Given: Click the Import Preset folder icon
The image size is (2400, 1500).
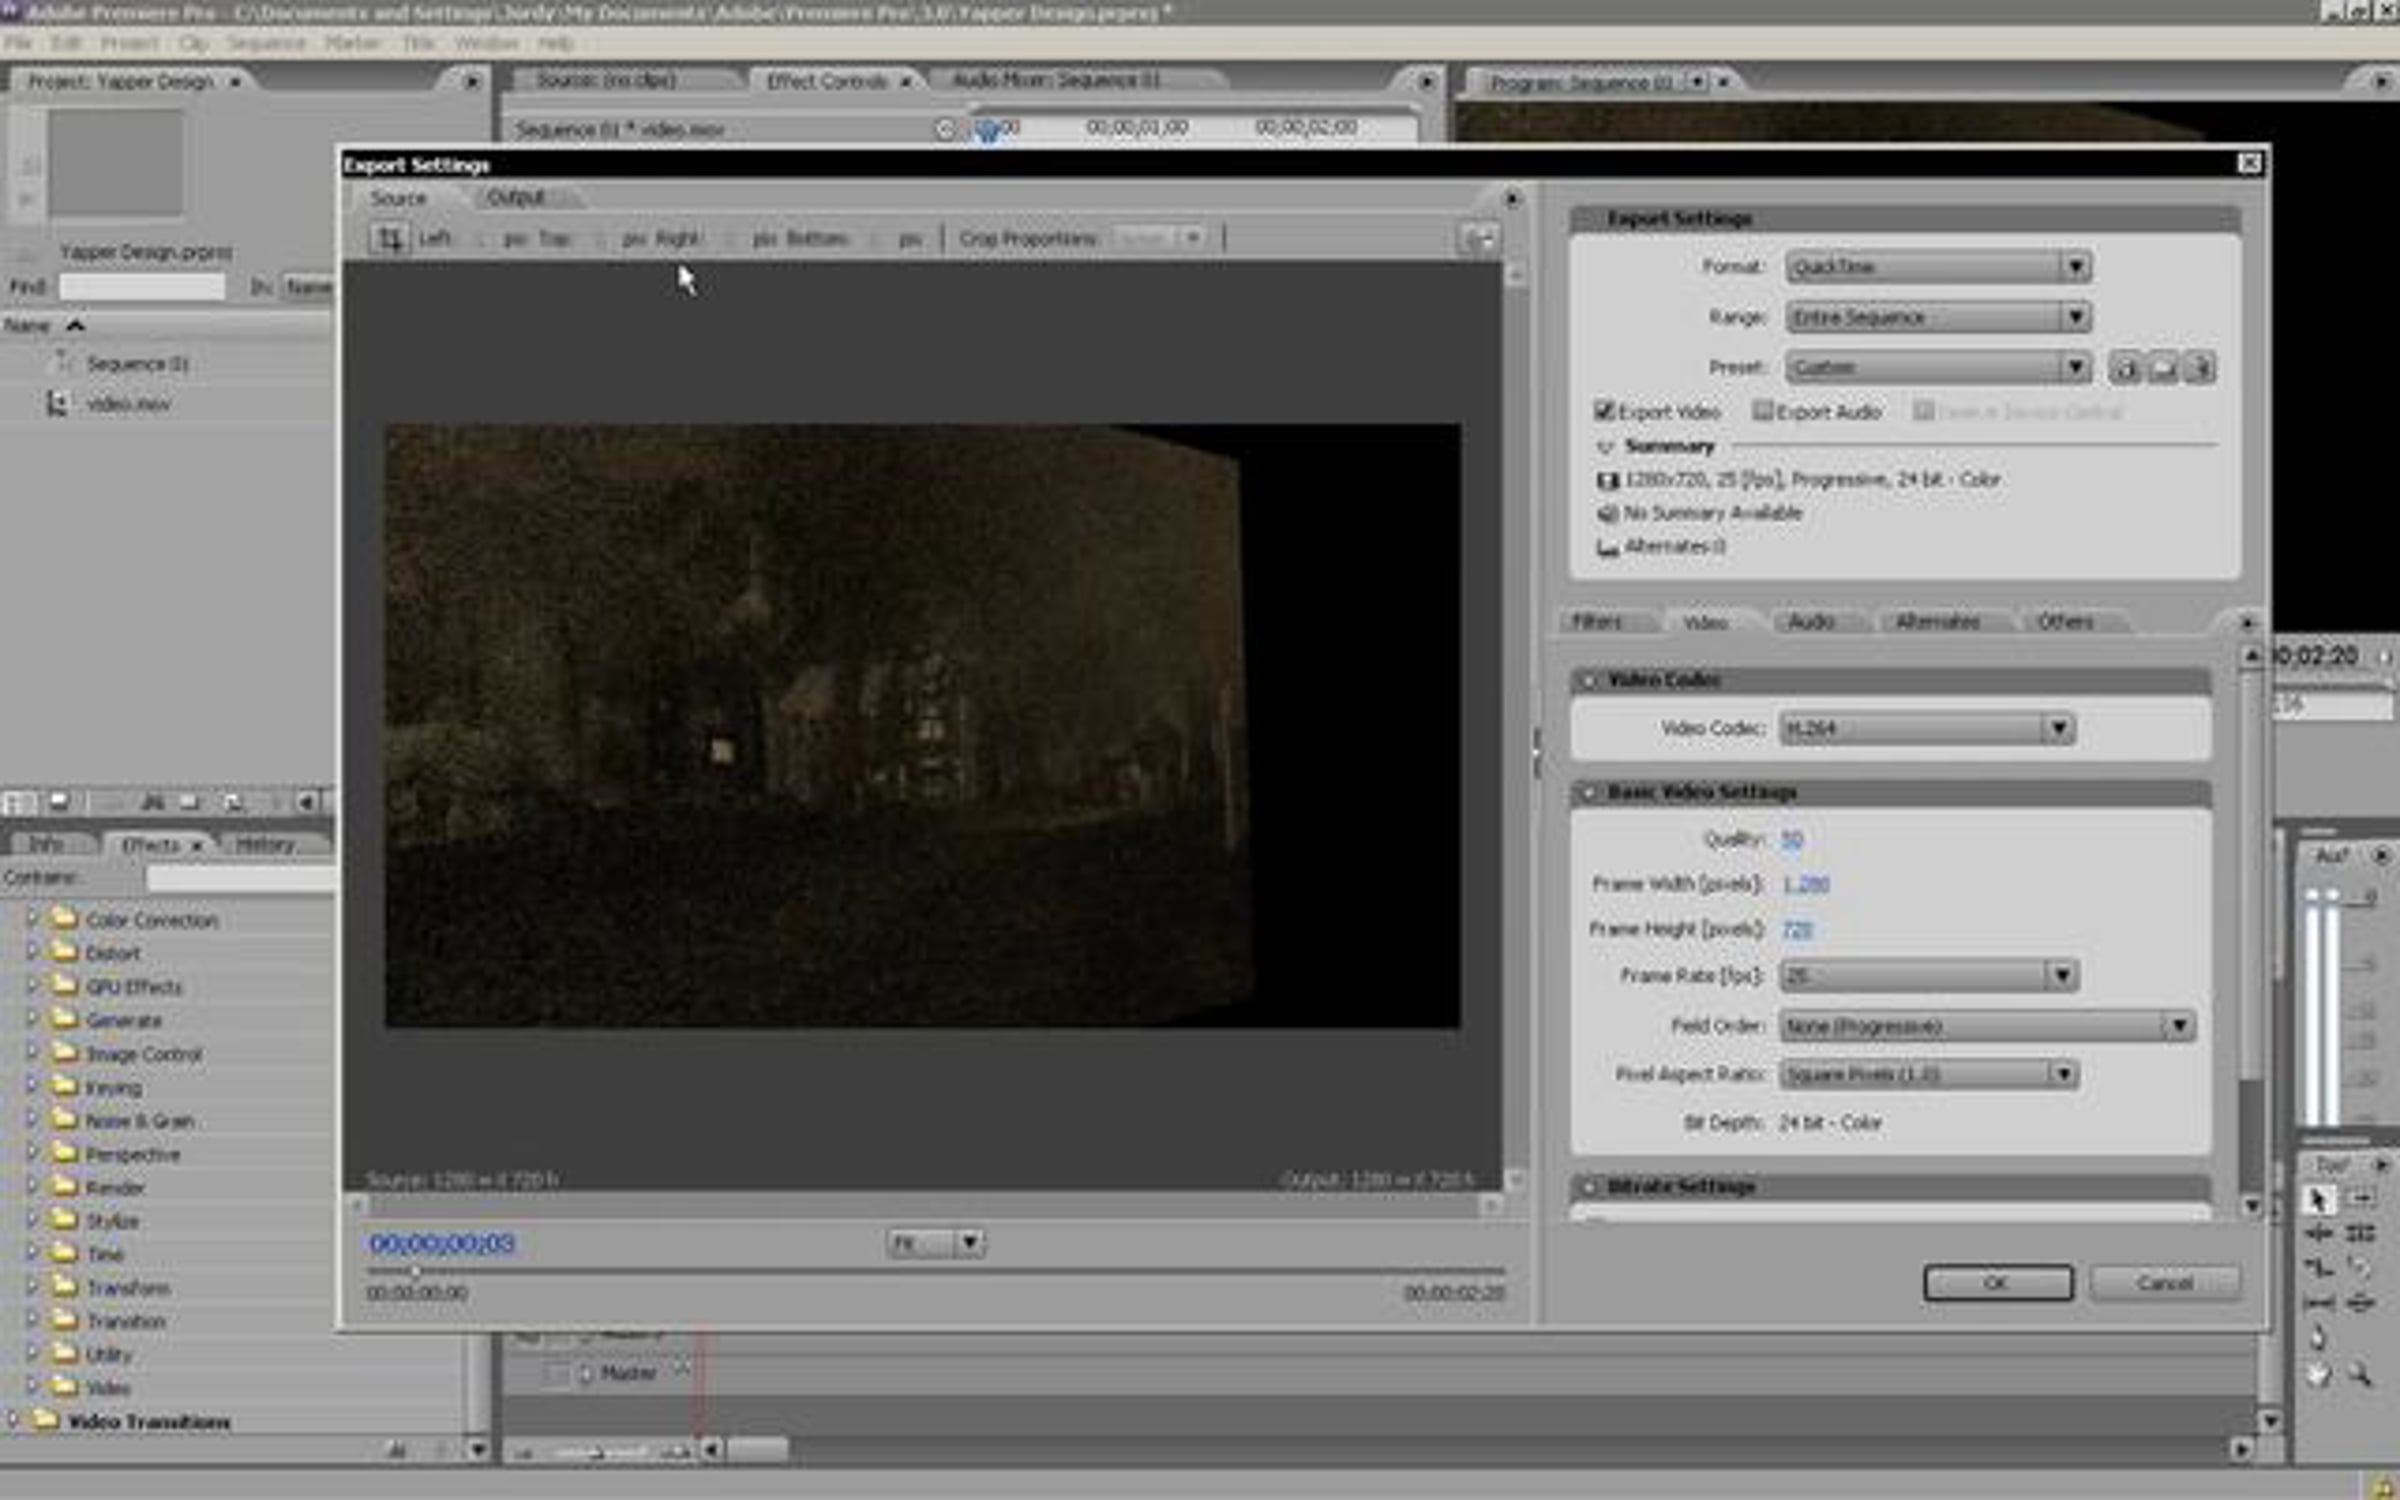Looking at the screenshot, I should click(x=2162, y=368).
